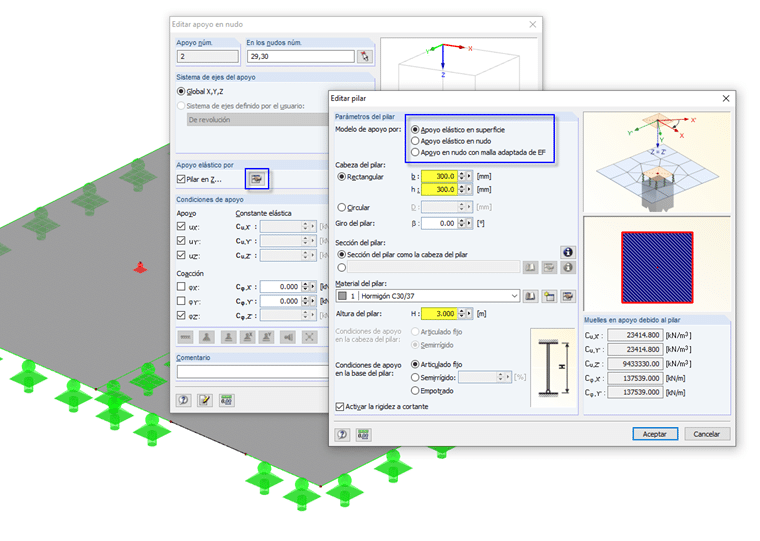This screenshot has width=760, height=541.
Task: Open the section info icon in Sección del pilar
Action: 568,252
